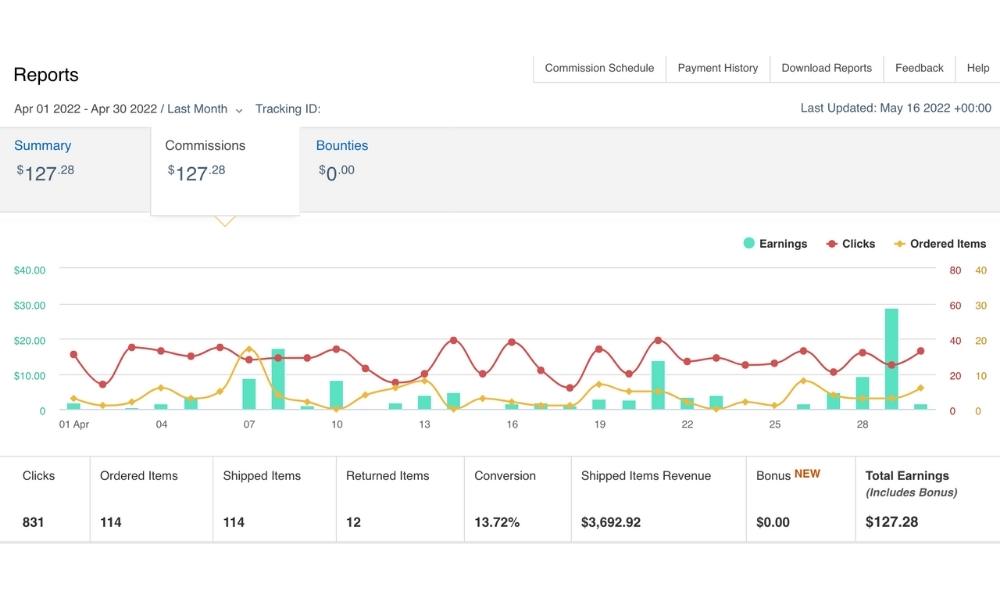
Task: Click the Last Updated May 16 2022 timestamp
Action: pos(895,108)
